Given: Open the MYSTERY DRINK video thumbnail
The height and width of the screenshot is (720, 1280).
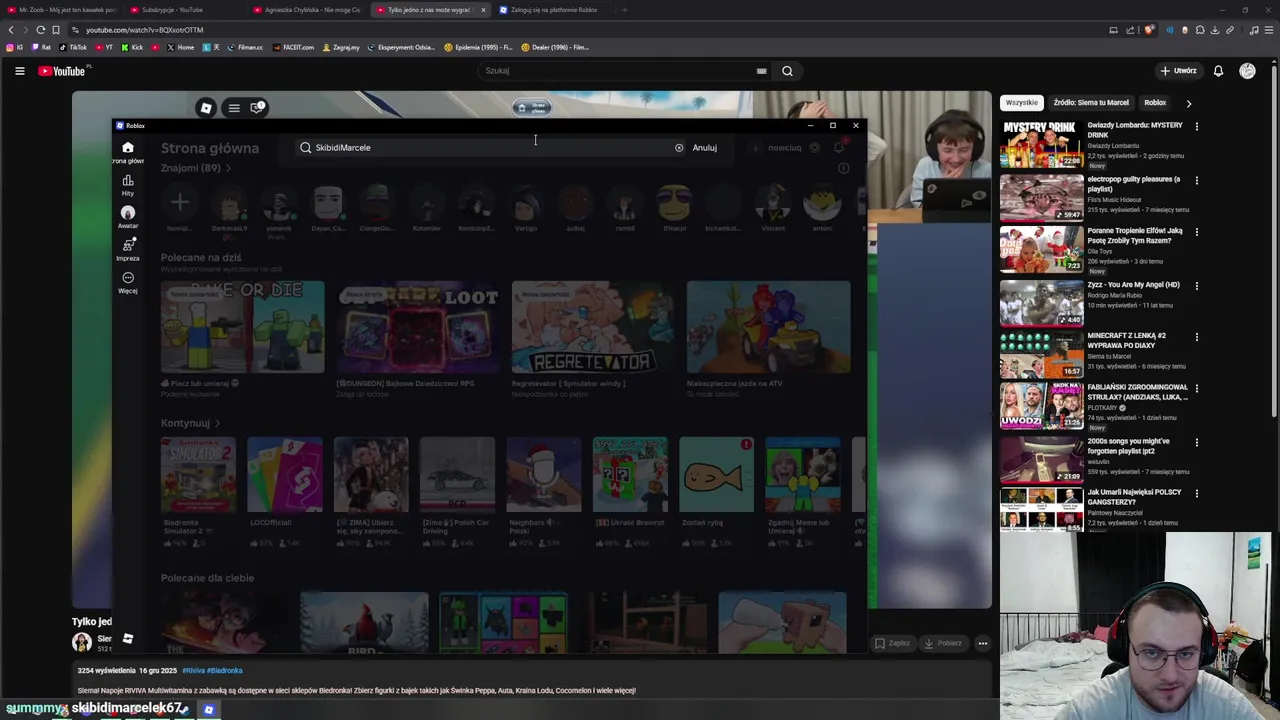Looking at the screenshot, I should (x=1041, y=144).
